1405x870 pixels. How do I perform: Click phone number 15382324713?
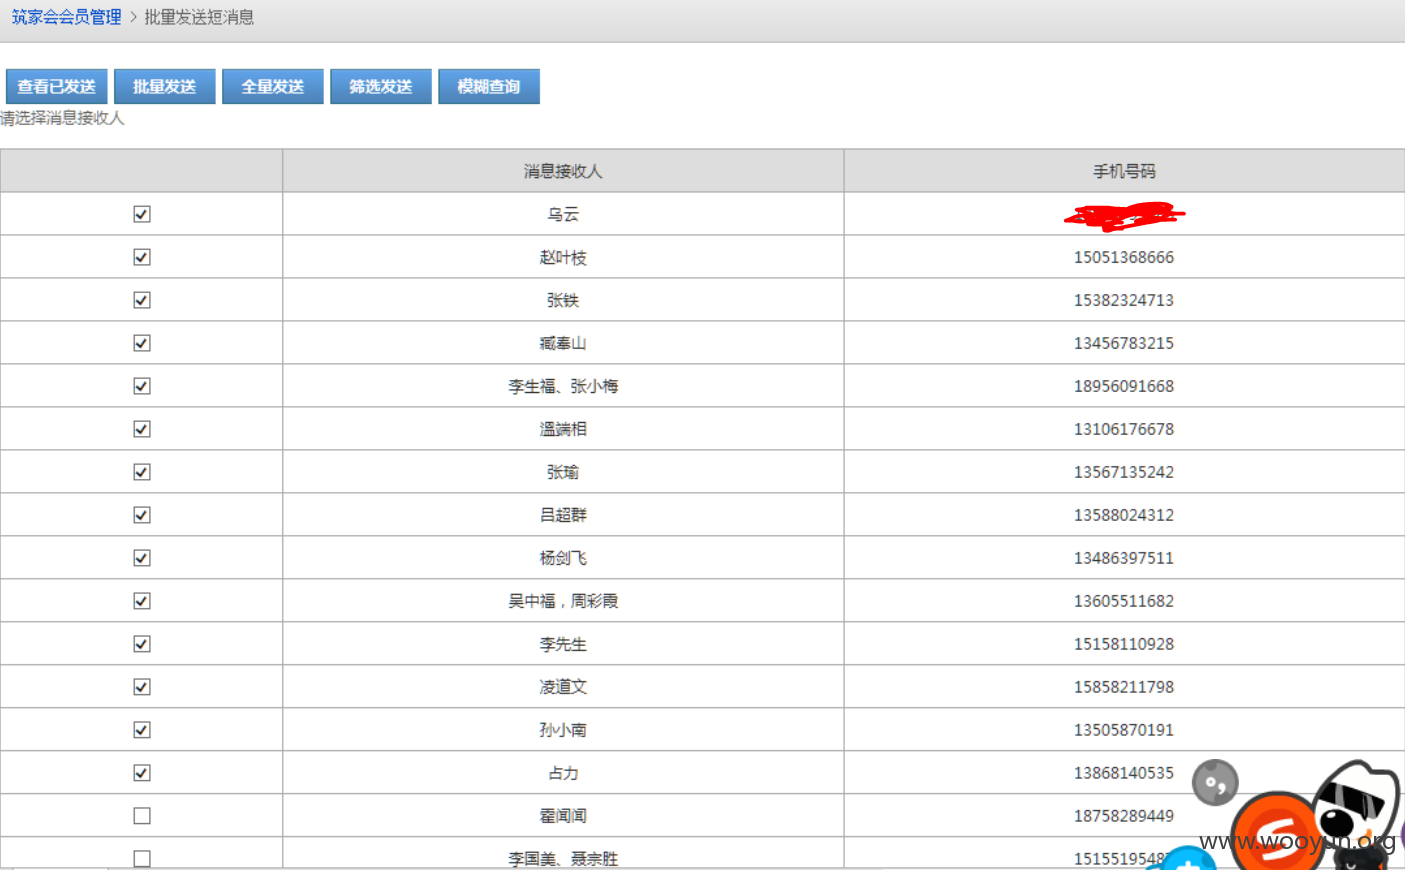1124,300
